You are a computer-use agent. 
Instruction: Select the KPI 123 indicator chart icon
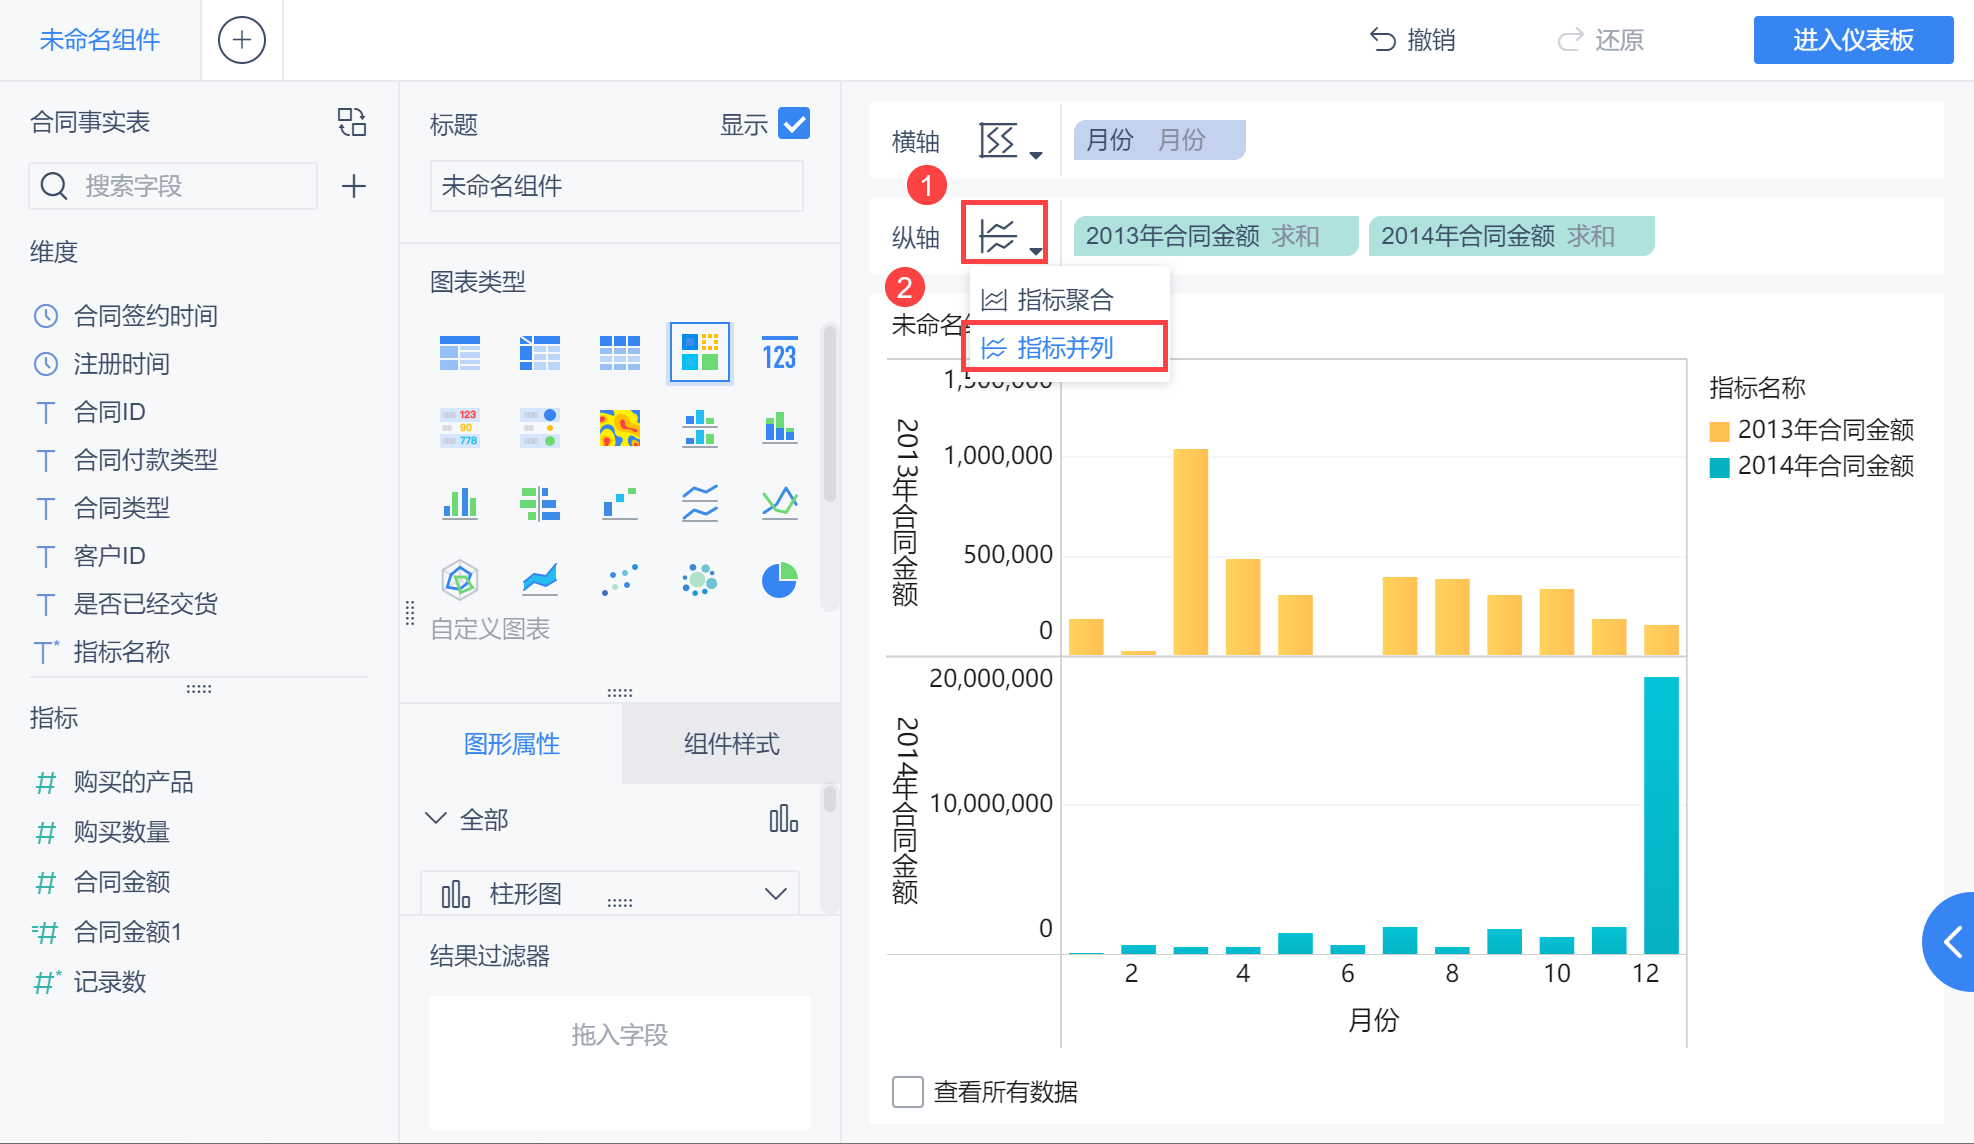(779, 354)
